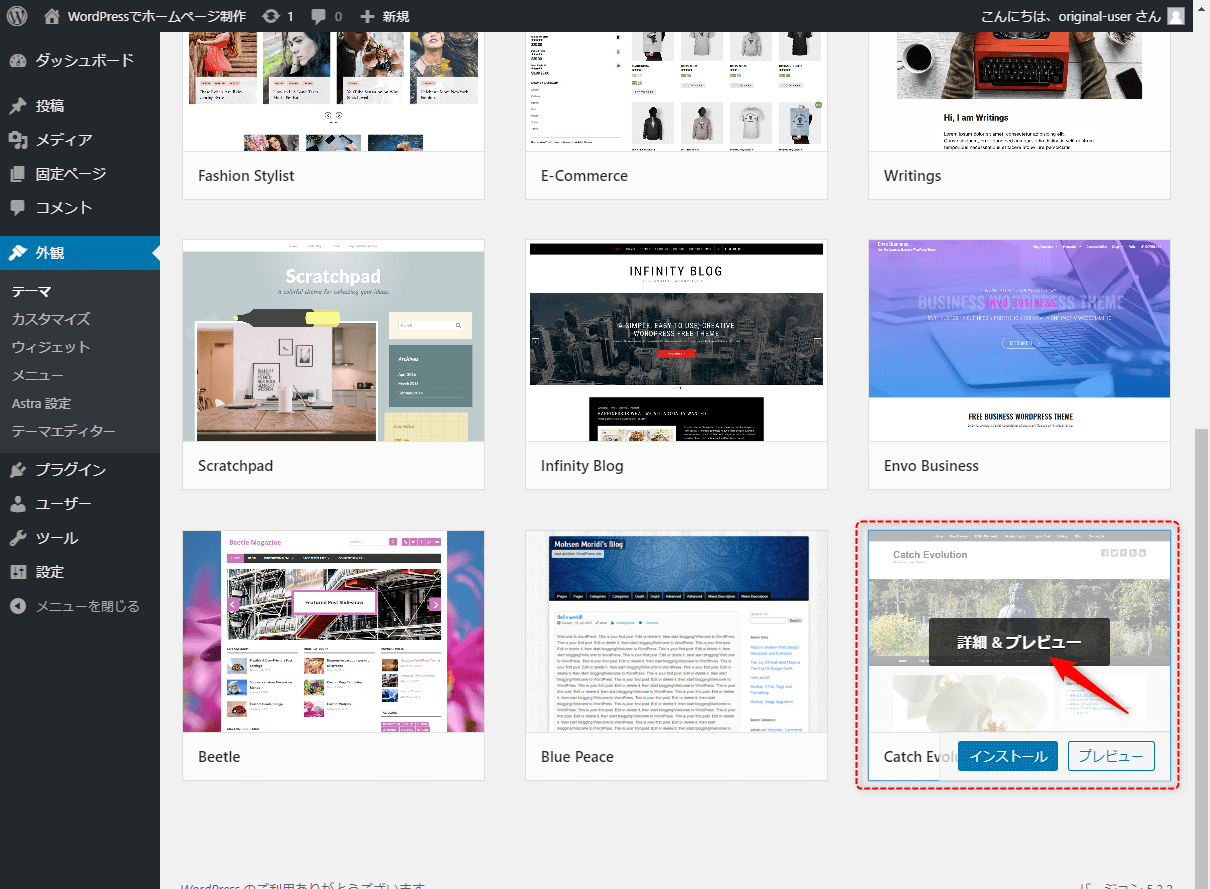
Task: Click the updates icon showing 1
Action: click(271, 16)
